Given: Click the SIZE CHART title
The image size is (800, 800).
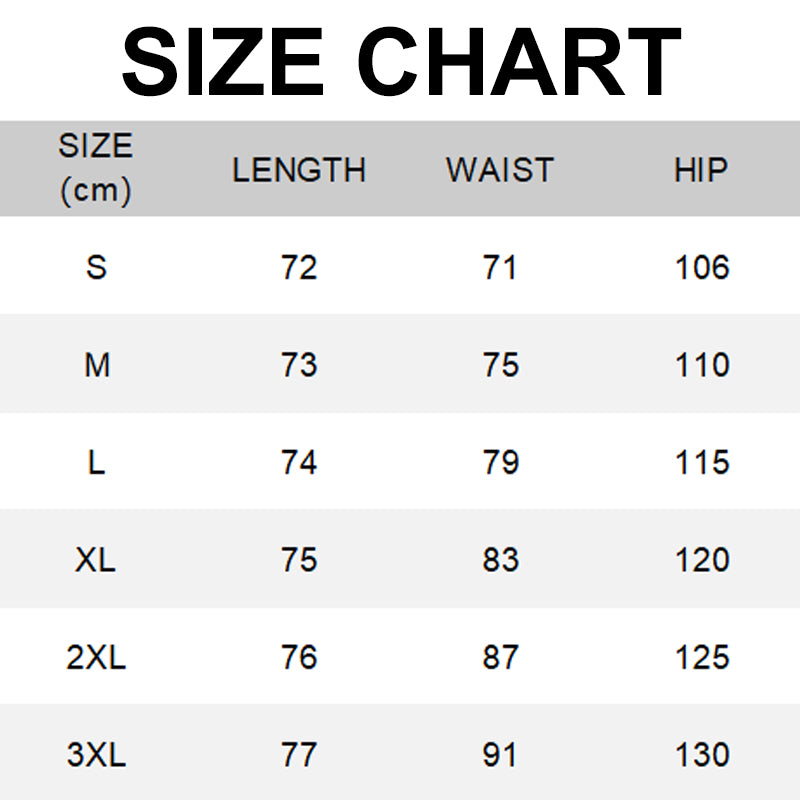Looking at the screenshot, I should click(400, 60).
